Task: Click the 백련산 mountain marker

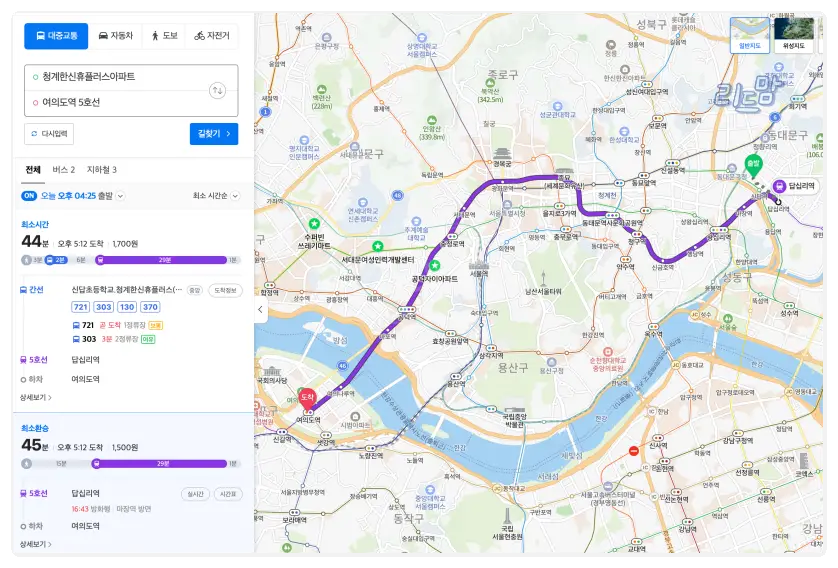Action: coord(321,90)
